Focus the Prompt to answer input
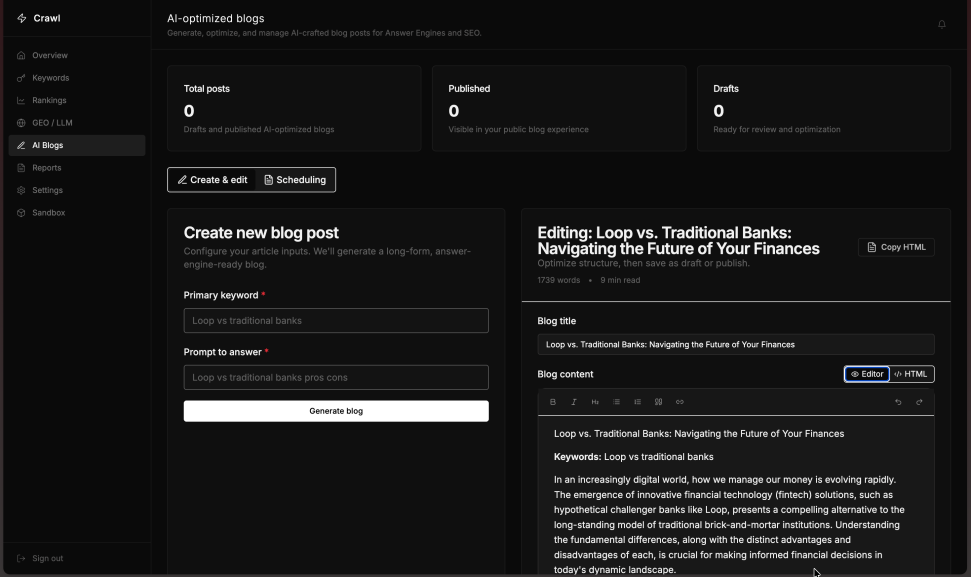 point(336,378)
